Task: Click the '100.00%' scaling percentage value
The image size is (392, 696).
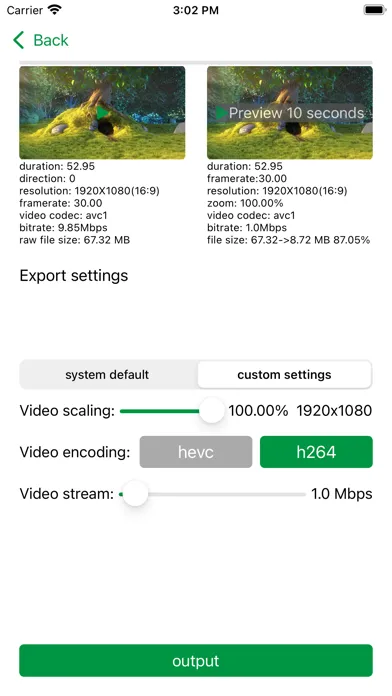Action: point(258,411)
